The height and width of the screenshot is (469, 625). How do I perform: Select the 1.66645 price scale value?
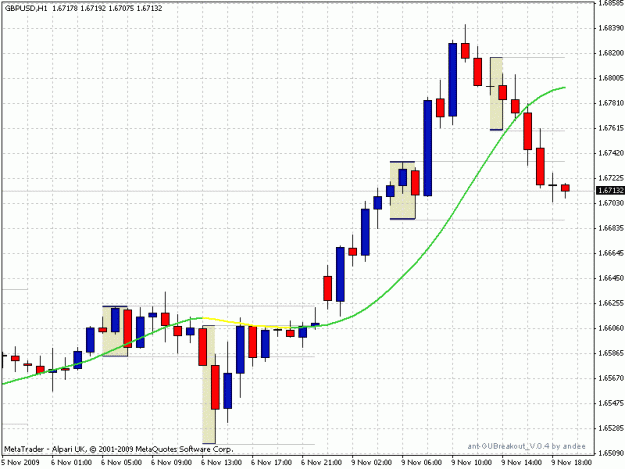(611, 253)
